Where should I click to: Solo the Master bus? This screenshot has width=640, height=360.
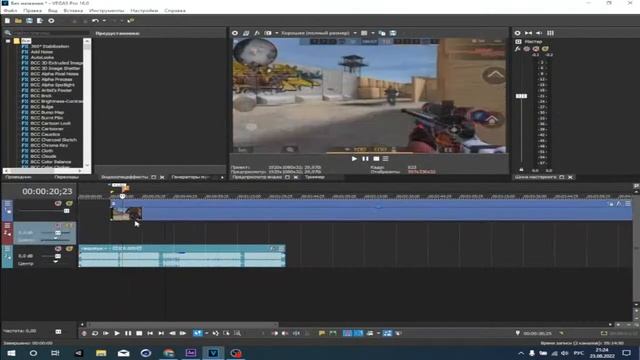[x=545, y=49]
